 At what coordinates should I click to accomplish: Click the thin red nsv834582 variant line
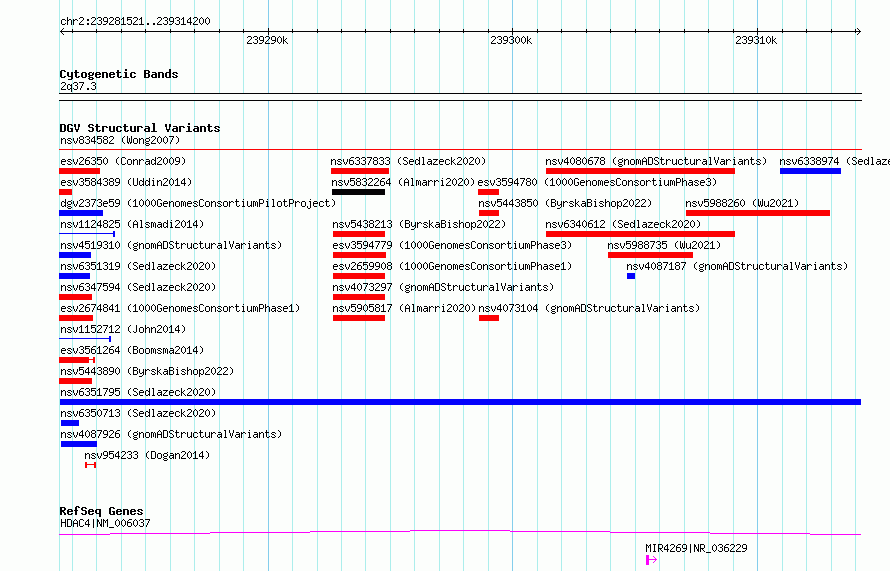[x=460, y=150]
